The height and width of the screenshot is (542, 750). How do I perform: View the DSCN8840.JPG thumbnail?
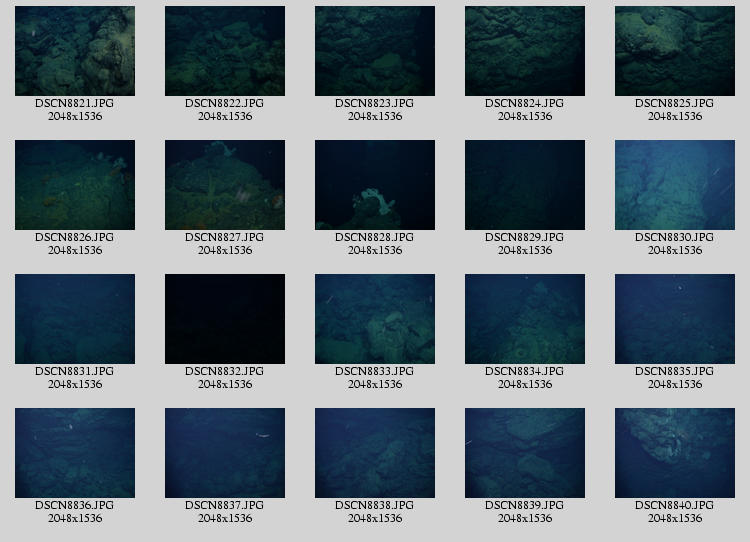675,453
